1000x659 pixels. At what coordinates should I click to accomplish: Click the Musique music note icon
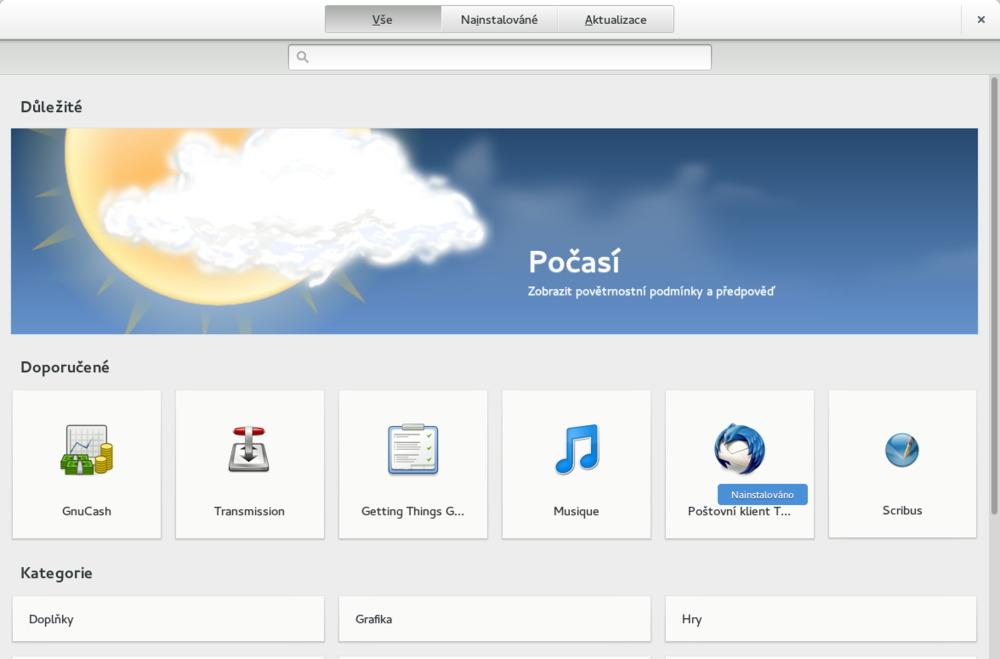(576, 452)
